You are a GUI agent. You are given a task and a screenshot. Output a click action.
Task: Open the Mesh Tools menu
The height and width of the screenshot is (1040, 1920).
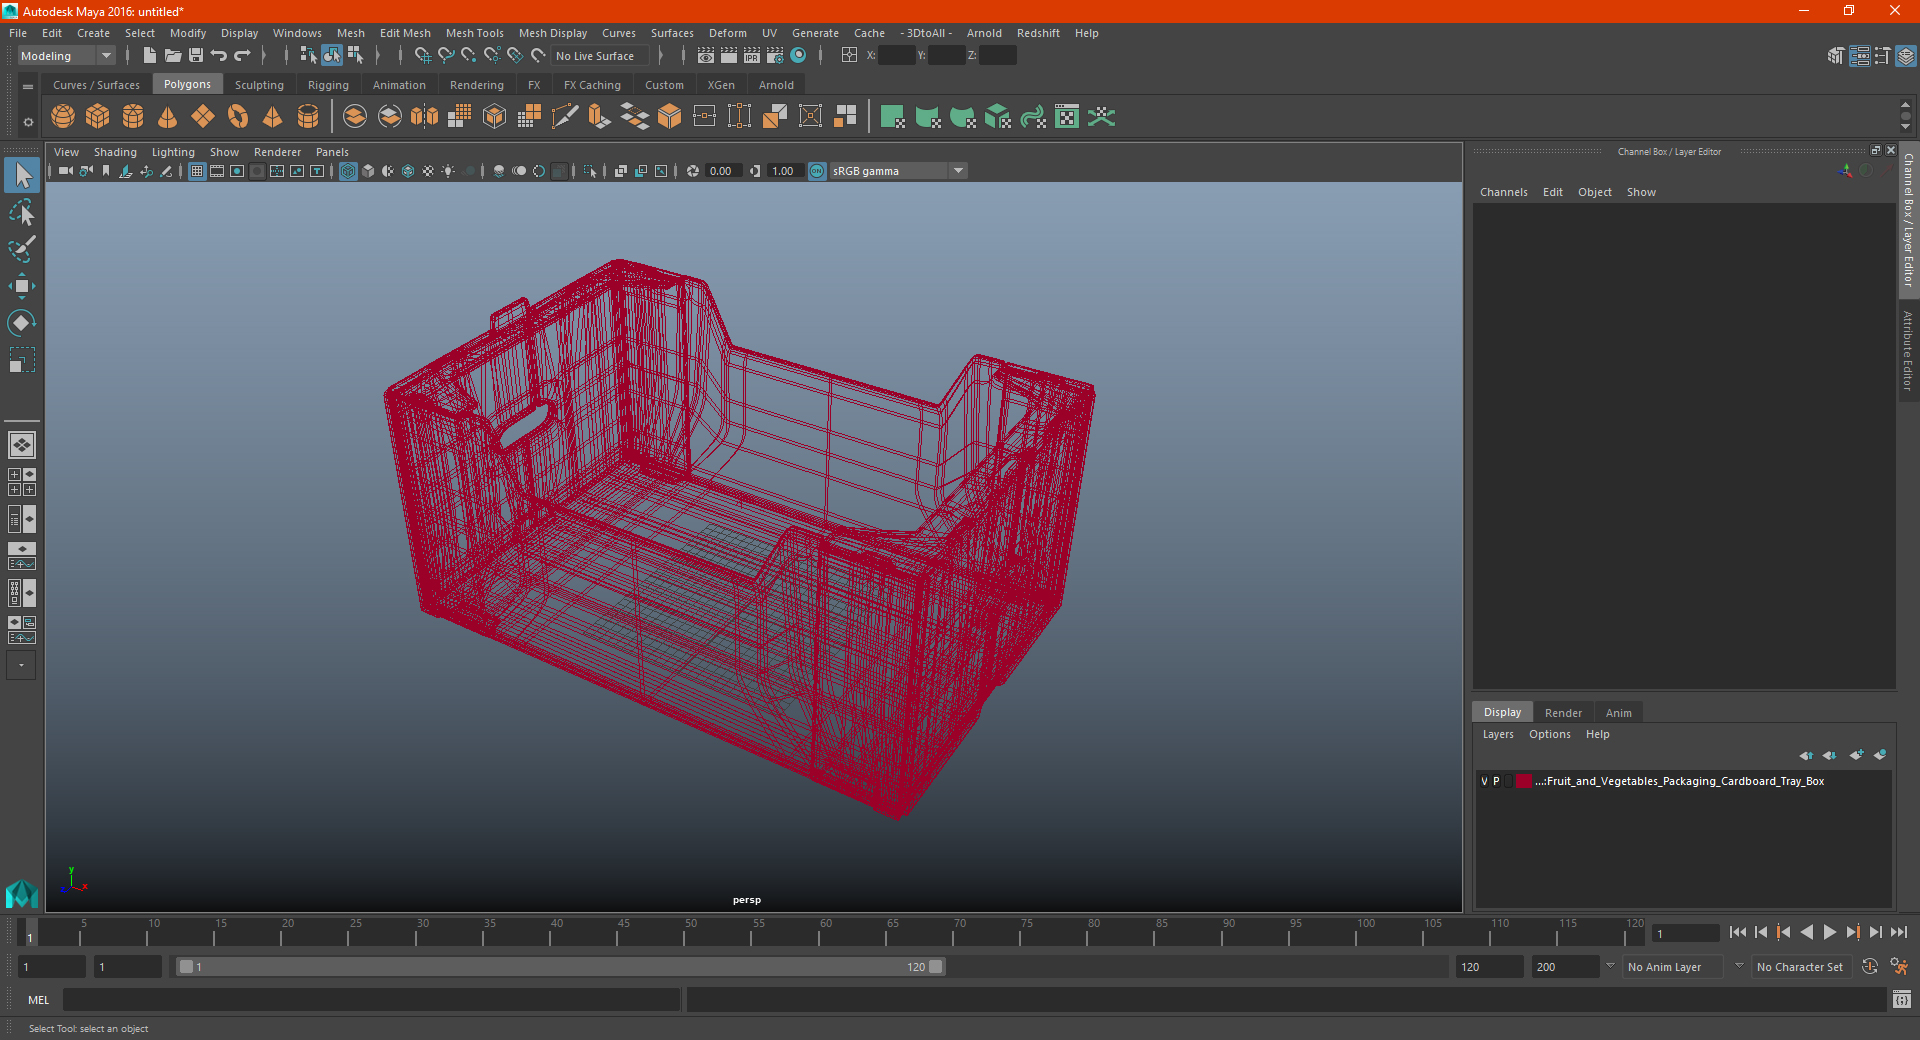click(x=474, y=33)
